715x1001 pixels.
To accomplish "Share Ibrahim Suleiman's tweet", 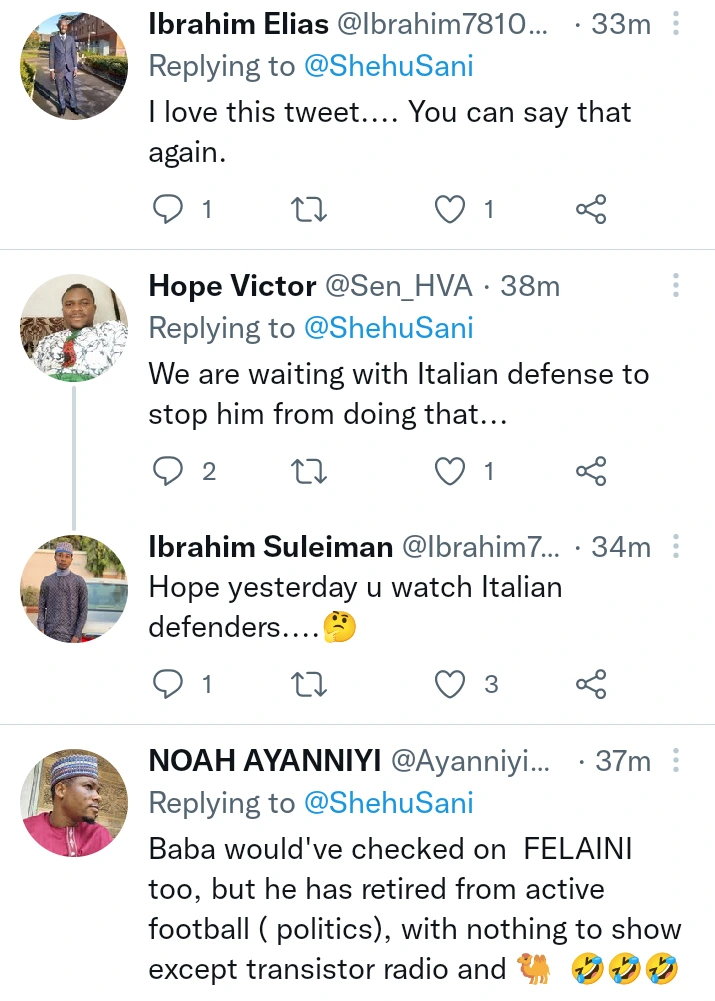I will click(x=591, y=685).
